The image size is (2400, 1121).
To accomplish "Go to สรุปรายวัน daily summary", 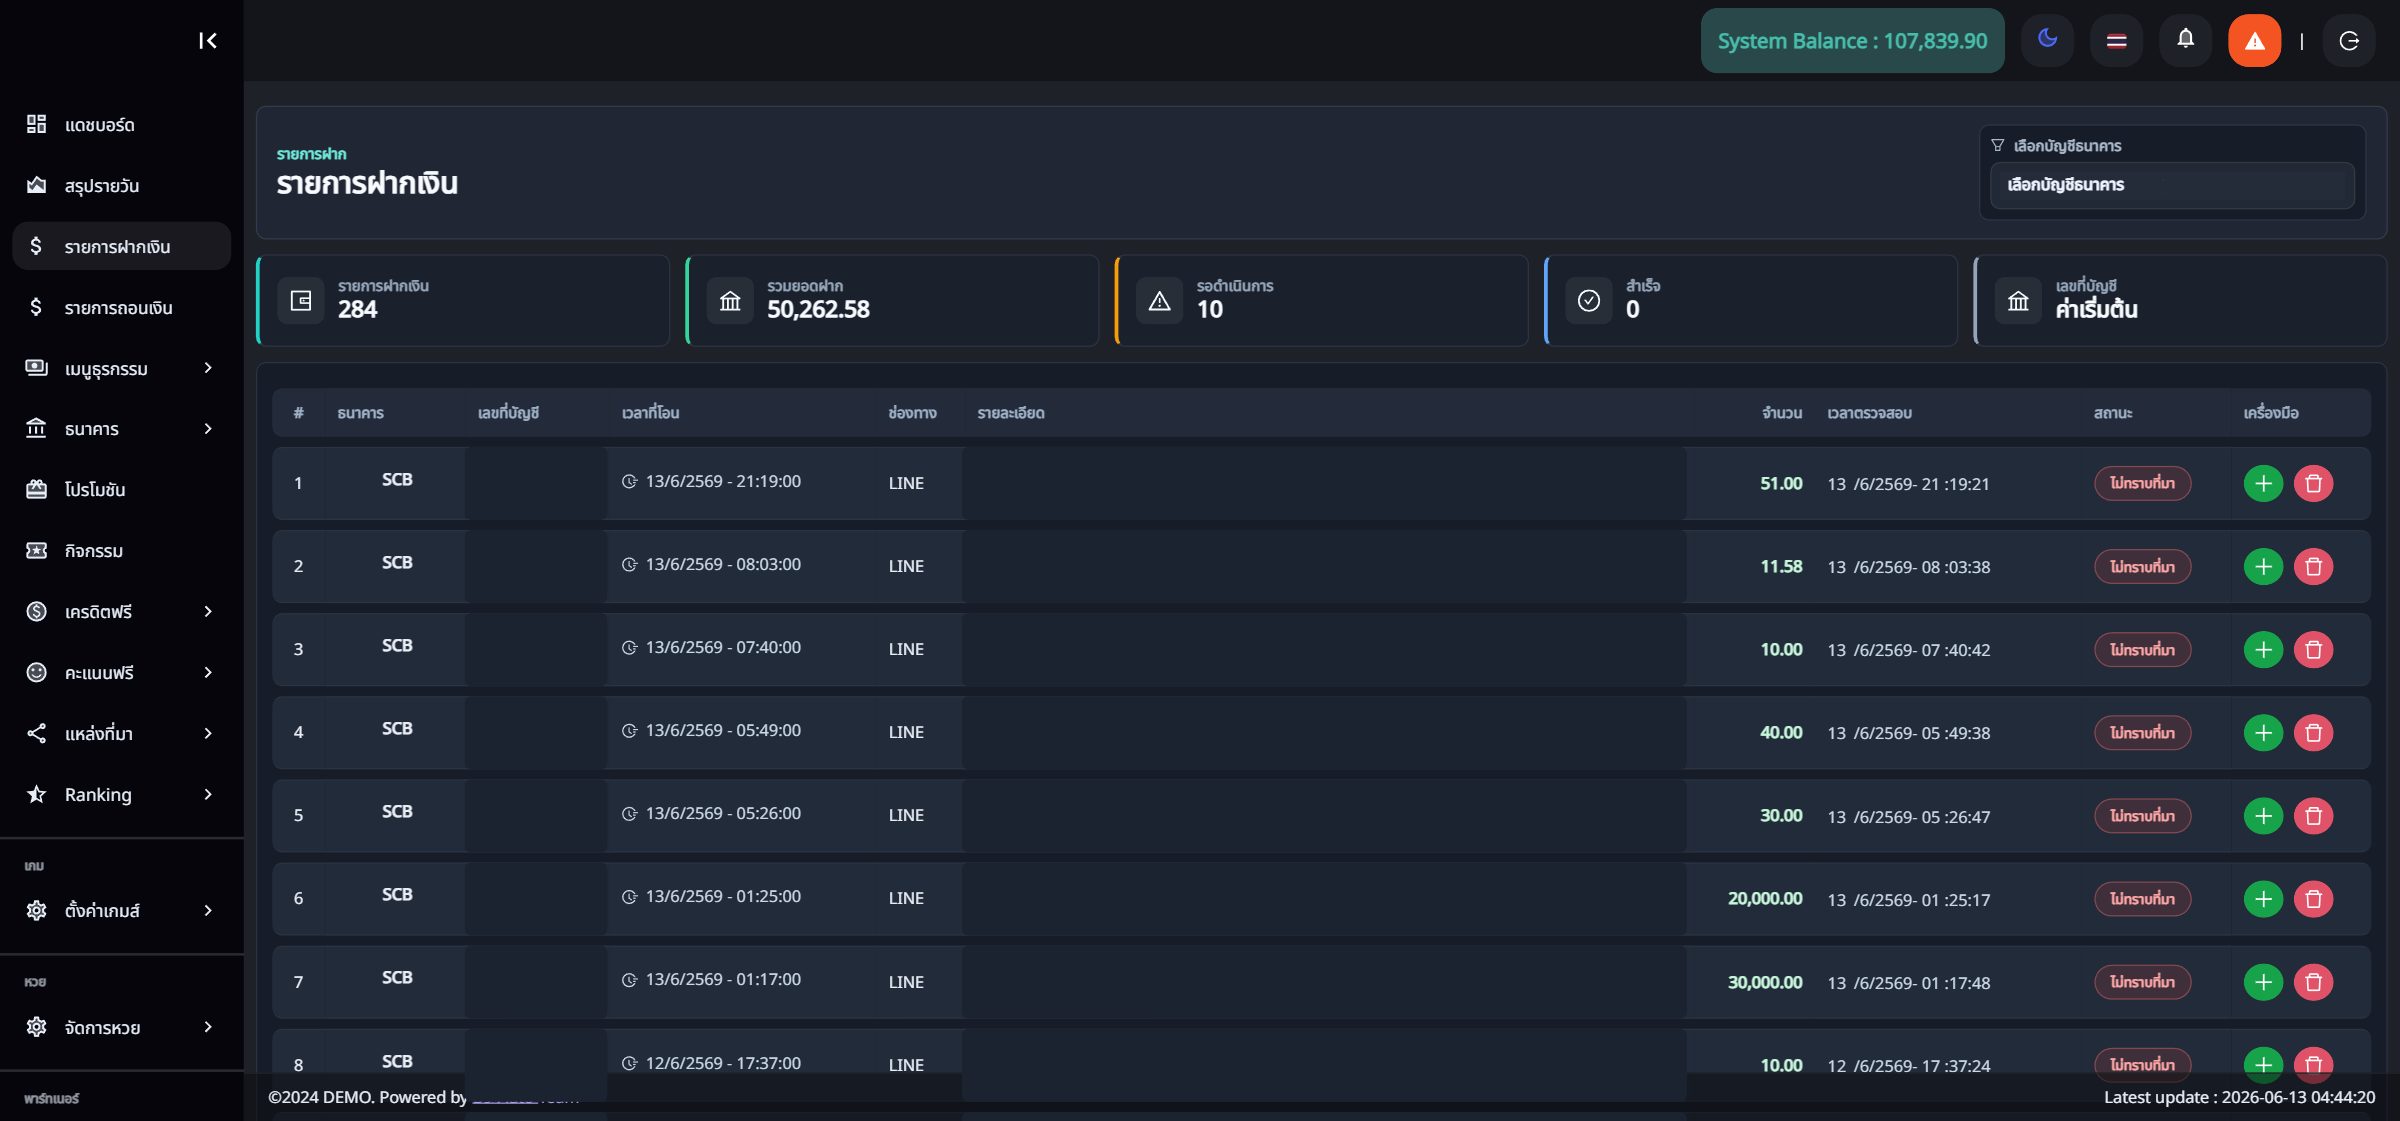I will tap(121, 185).
